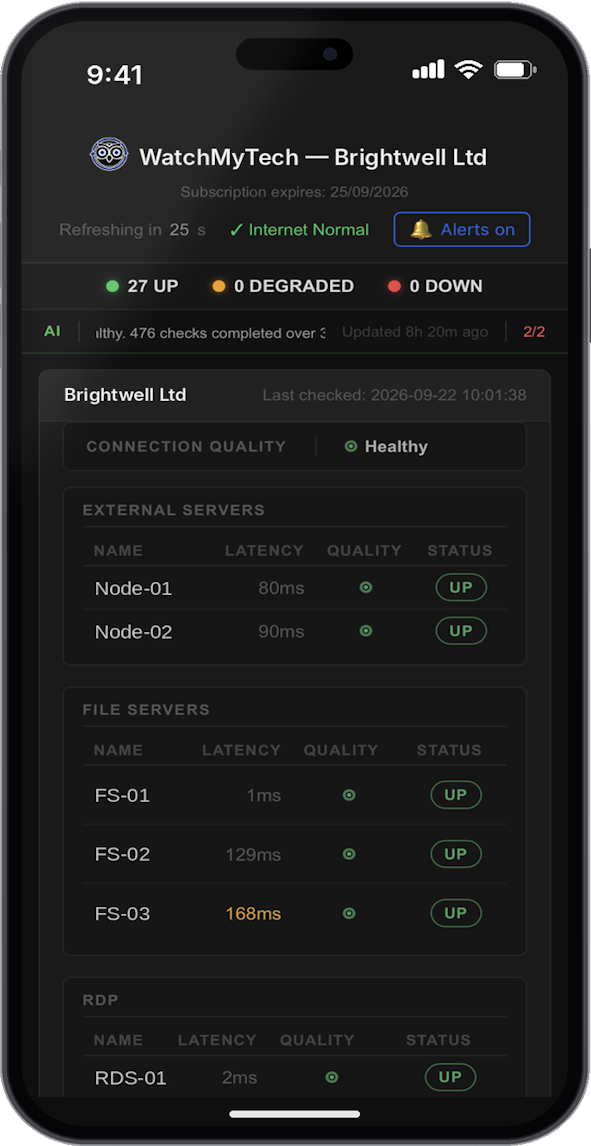The image size is (591, 1146).
Task: Click the green 27 UP indicator dot
Action: coord(113,286)
